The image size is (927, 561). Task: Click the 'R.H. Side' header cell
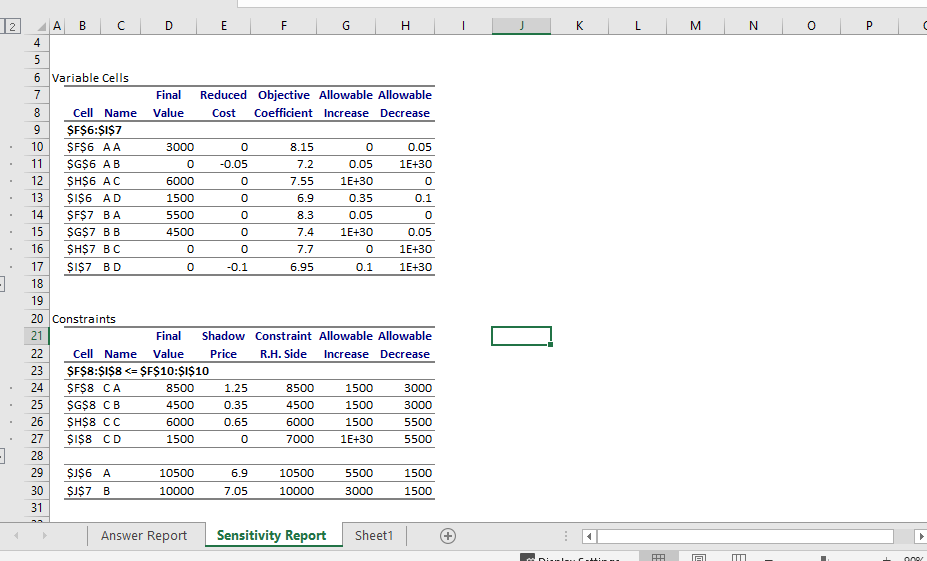coord(284,354)
